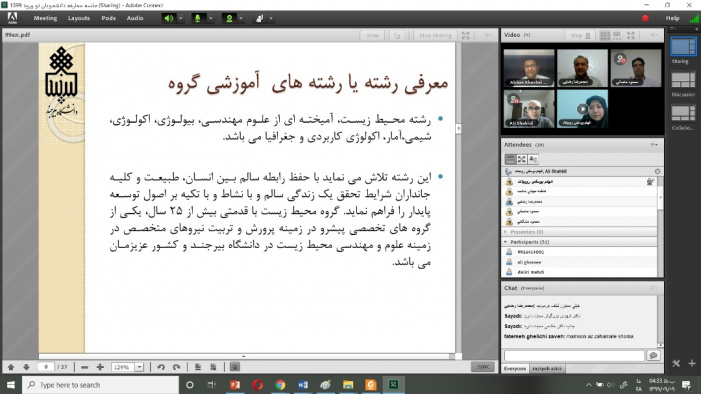This screenshot has height=394, width=701.
Task: Zoom in with the plus icon
Action: 100,367
